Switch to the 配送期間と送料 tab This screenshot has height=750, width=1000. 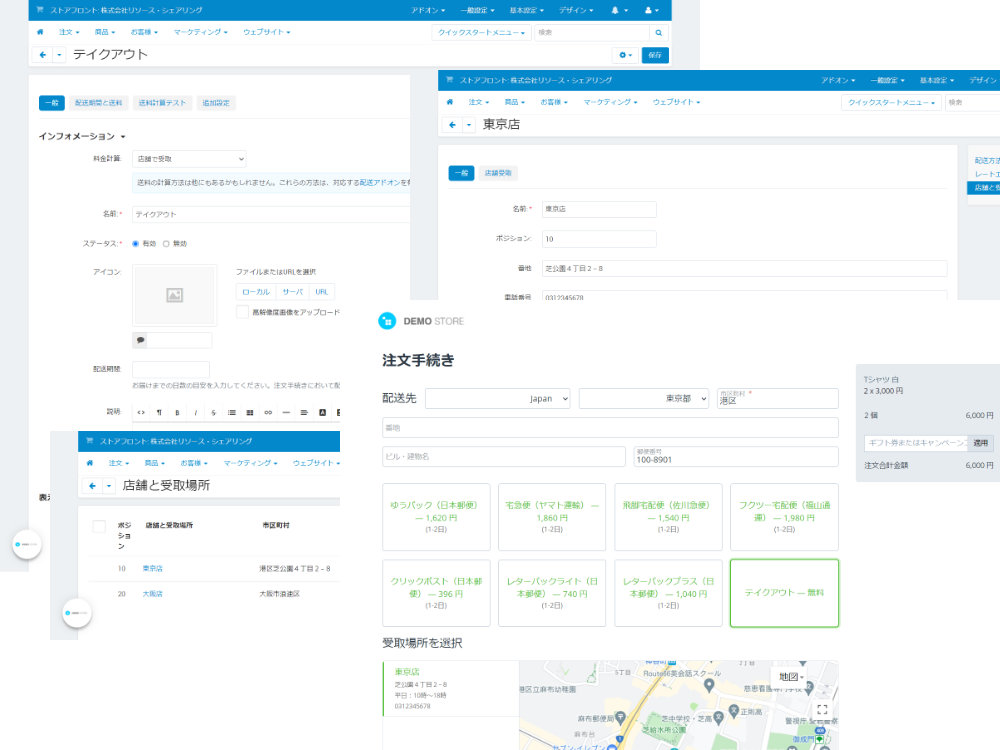point(98,103)
